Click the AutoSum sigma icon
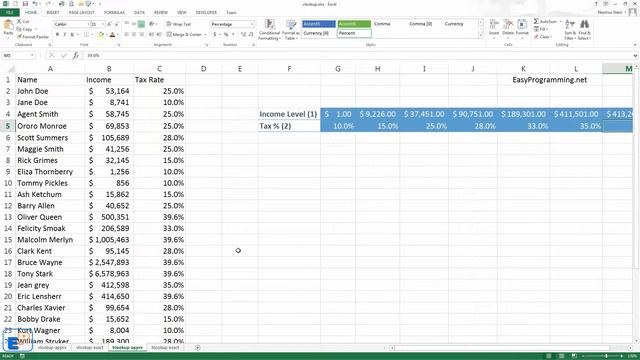Viewport: 640px width, 360px height. coord(536,21)
